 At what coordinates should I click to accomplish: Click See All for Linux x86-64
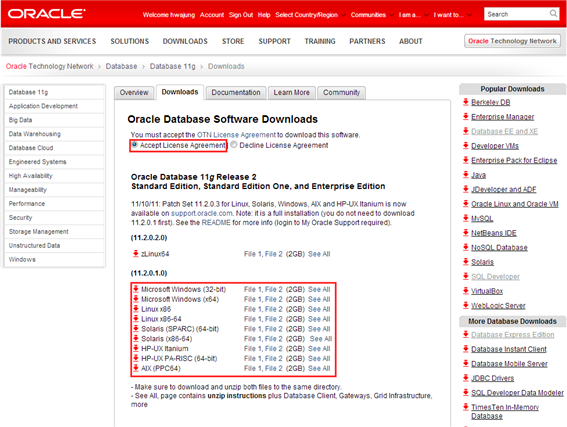319,319
